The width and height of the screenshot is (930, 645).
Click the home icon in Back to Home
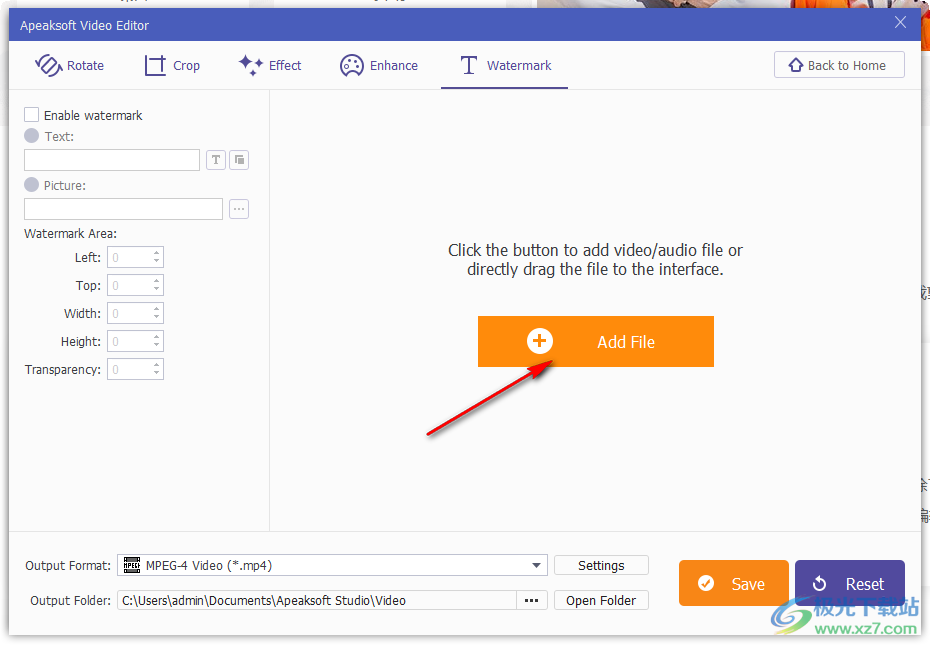point(795,65)
